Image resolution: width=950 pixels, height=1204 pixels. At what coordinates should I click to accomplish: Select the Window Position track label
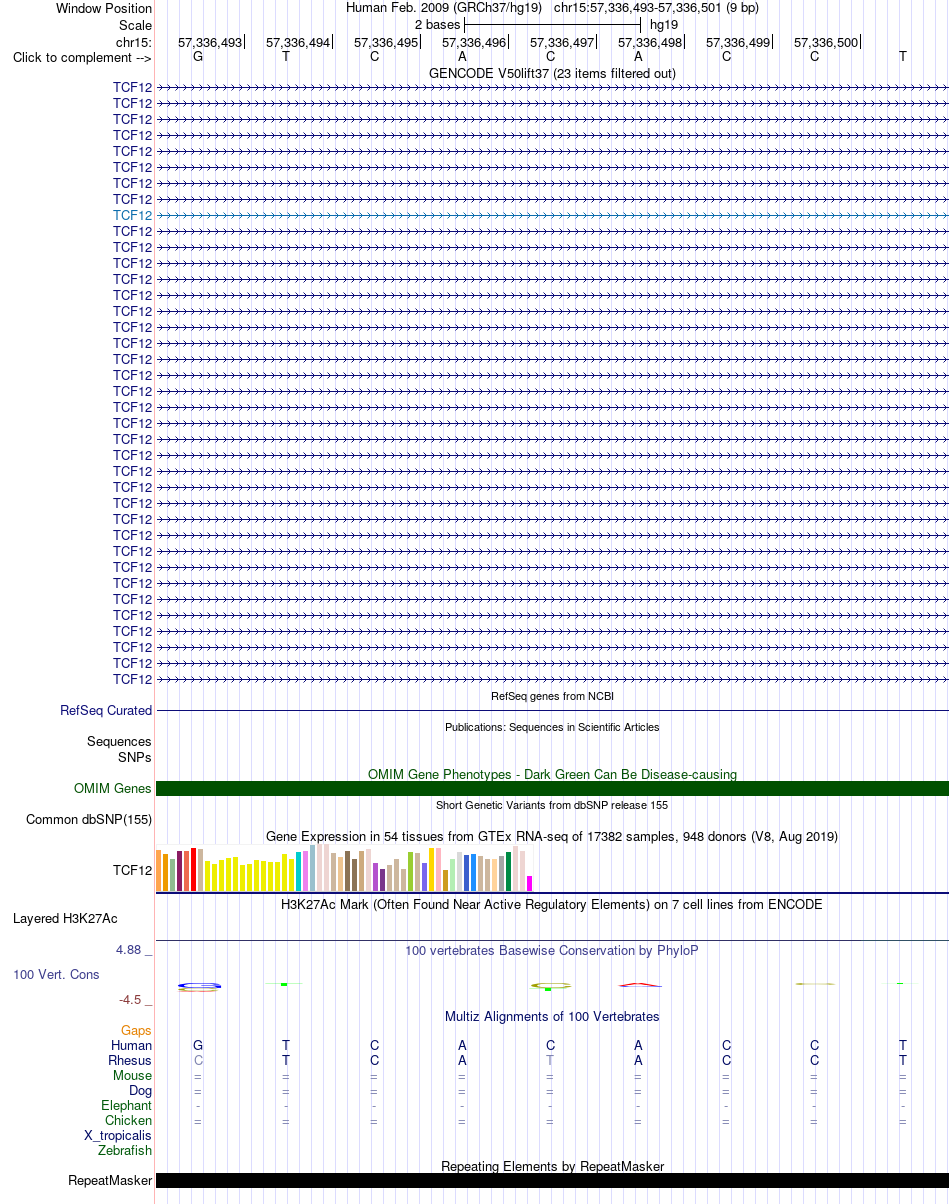(104, 8)
